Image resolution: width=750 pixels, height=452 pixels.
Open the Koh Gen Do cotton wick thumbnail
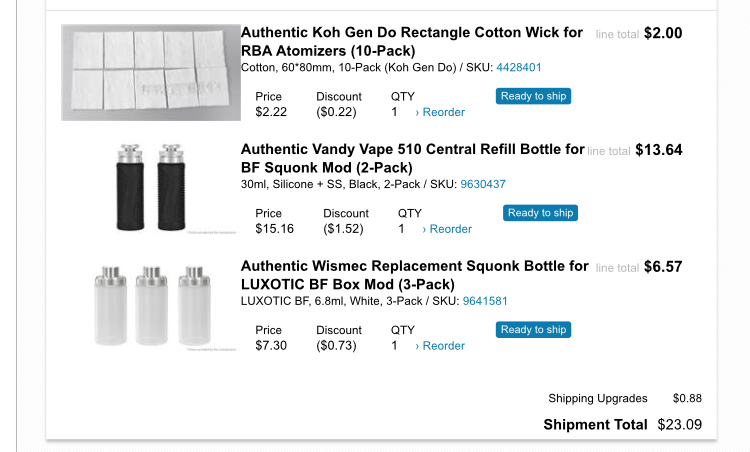point(150,73)
